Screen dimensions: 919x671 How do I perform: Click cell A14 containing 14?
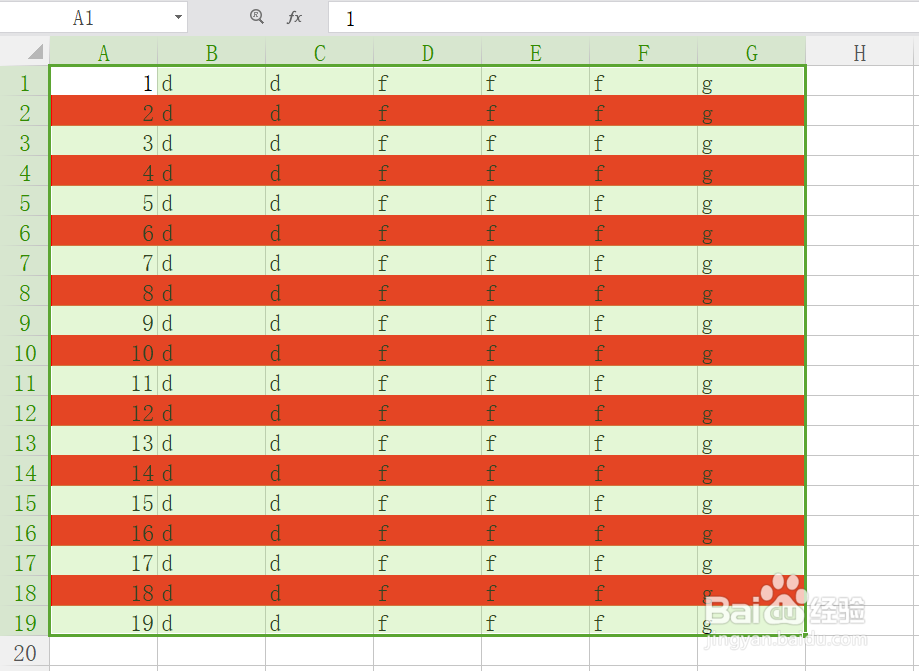pyautogui.click(x=104, y=471)
